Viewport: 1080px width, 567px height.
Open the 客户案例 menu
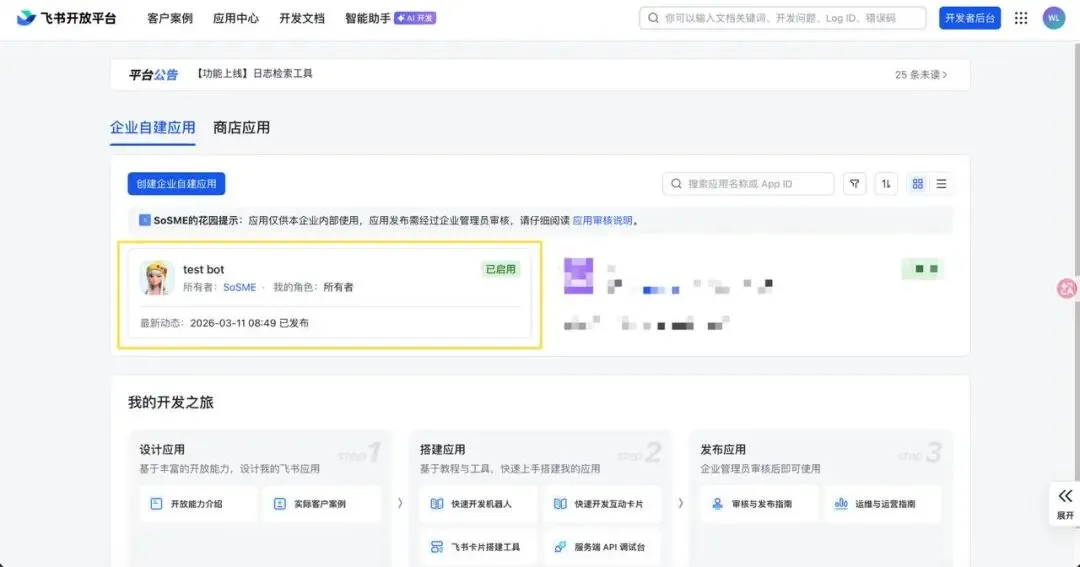[170, 19]
